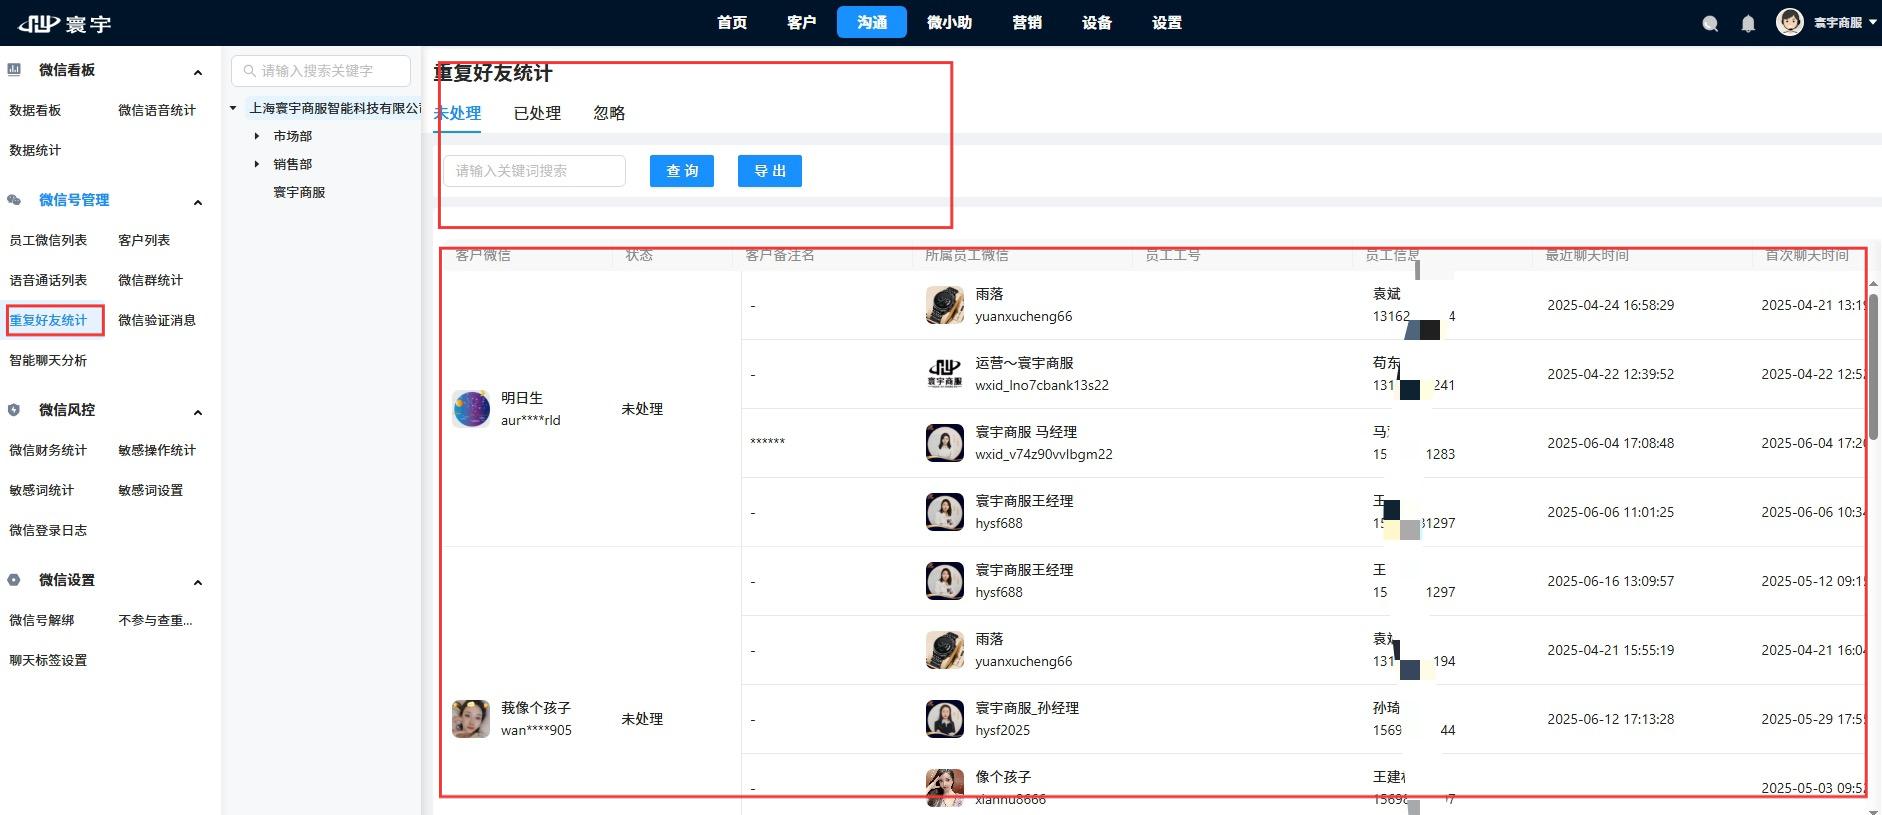Collapse the 微信看板 section
1882x815 pixels.
[x=198, y=72]
